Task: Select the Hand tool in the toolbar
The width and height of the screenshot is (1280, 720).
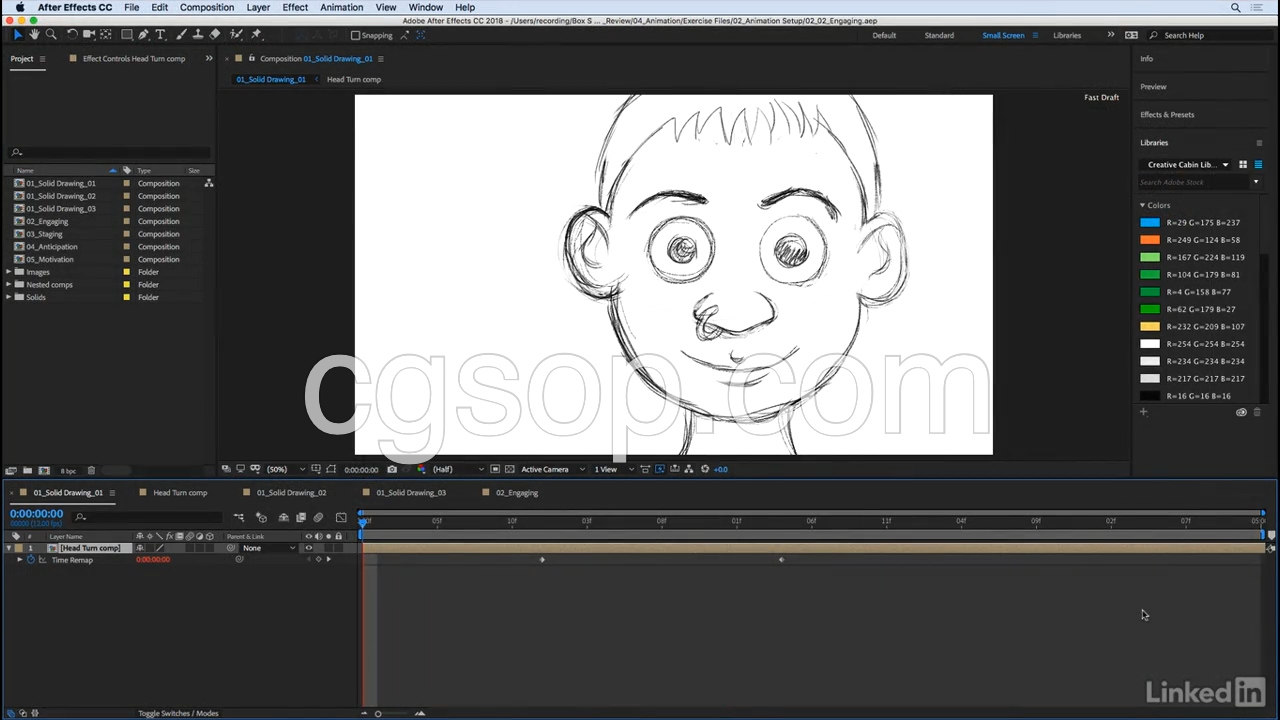Action: pos(34,34)
